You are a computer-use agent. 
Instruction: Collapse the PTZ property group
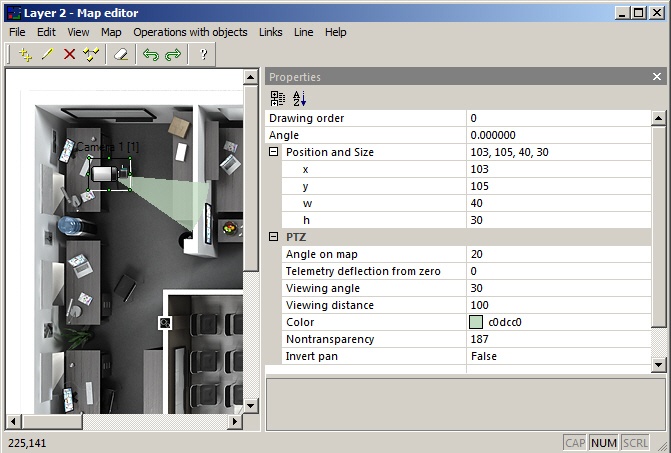coord(273,237)
